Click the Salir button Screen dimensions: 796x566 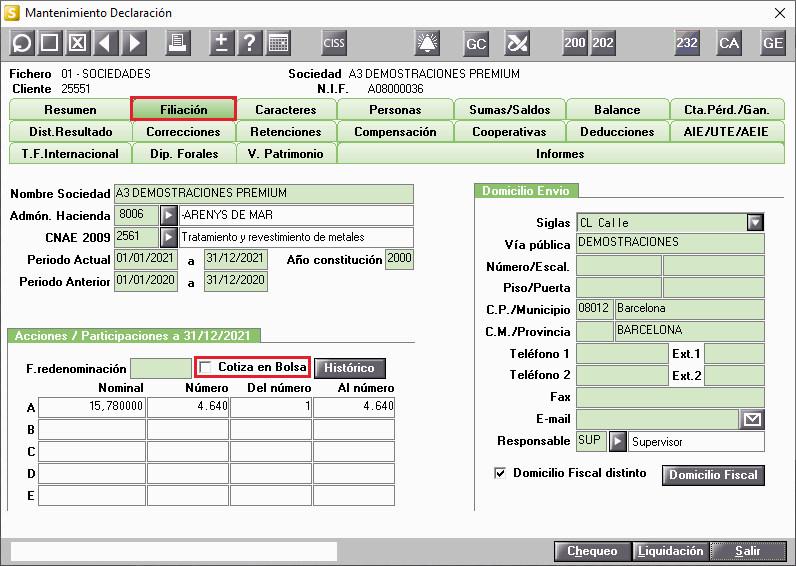(x=747, y=551)
